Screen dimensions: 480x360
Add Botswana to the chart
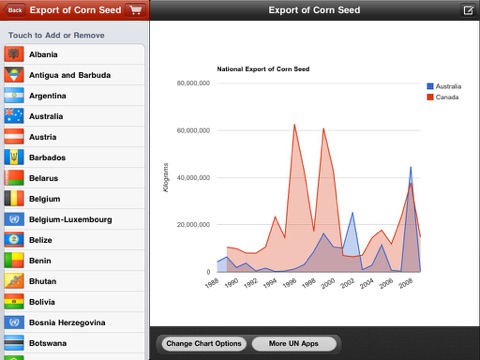pyautogui.click(x=74, y=343)
